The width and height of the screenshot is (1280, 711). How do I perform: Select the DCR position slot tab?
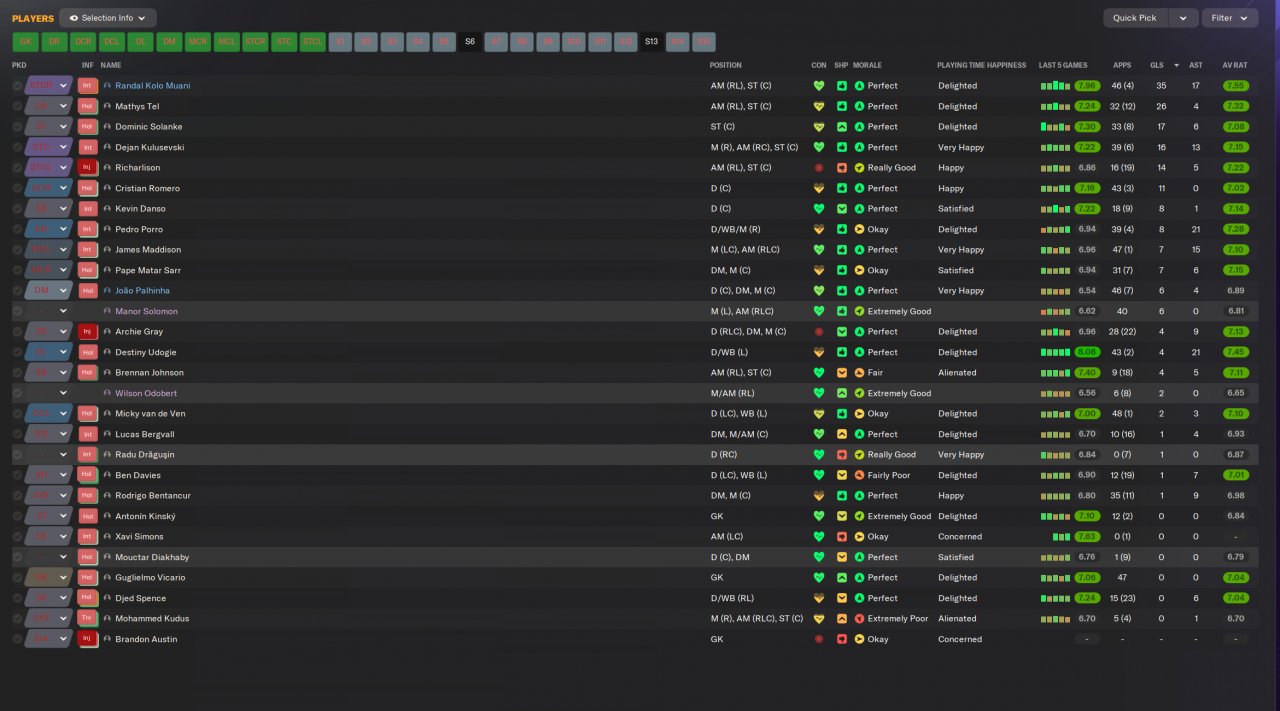83,42
